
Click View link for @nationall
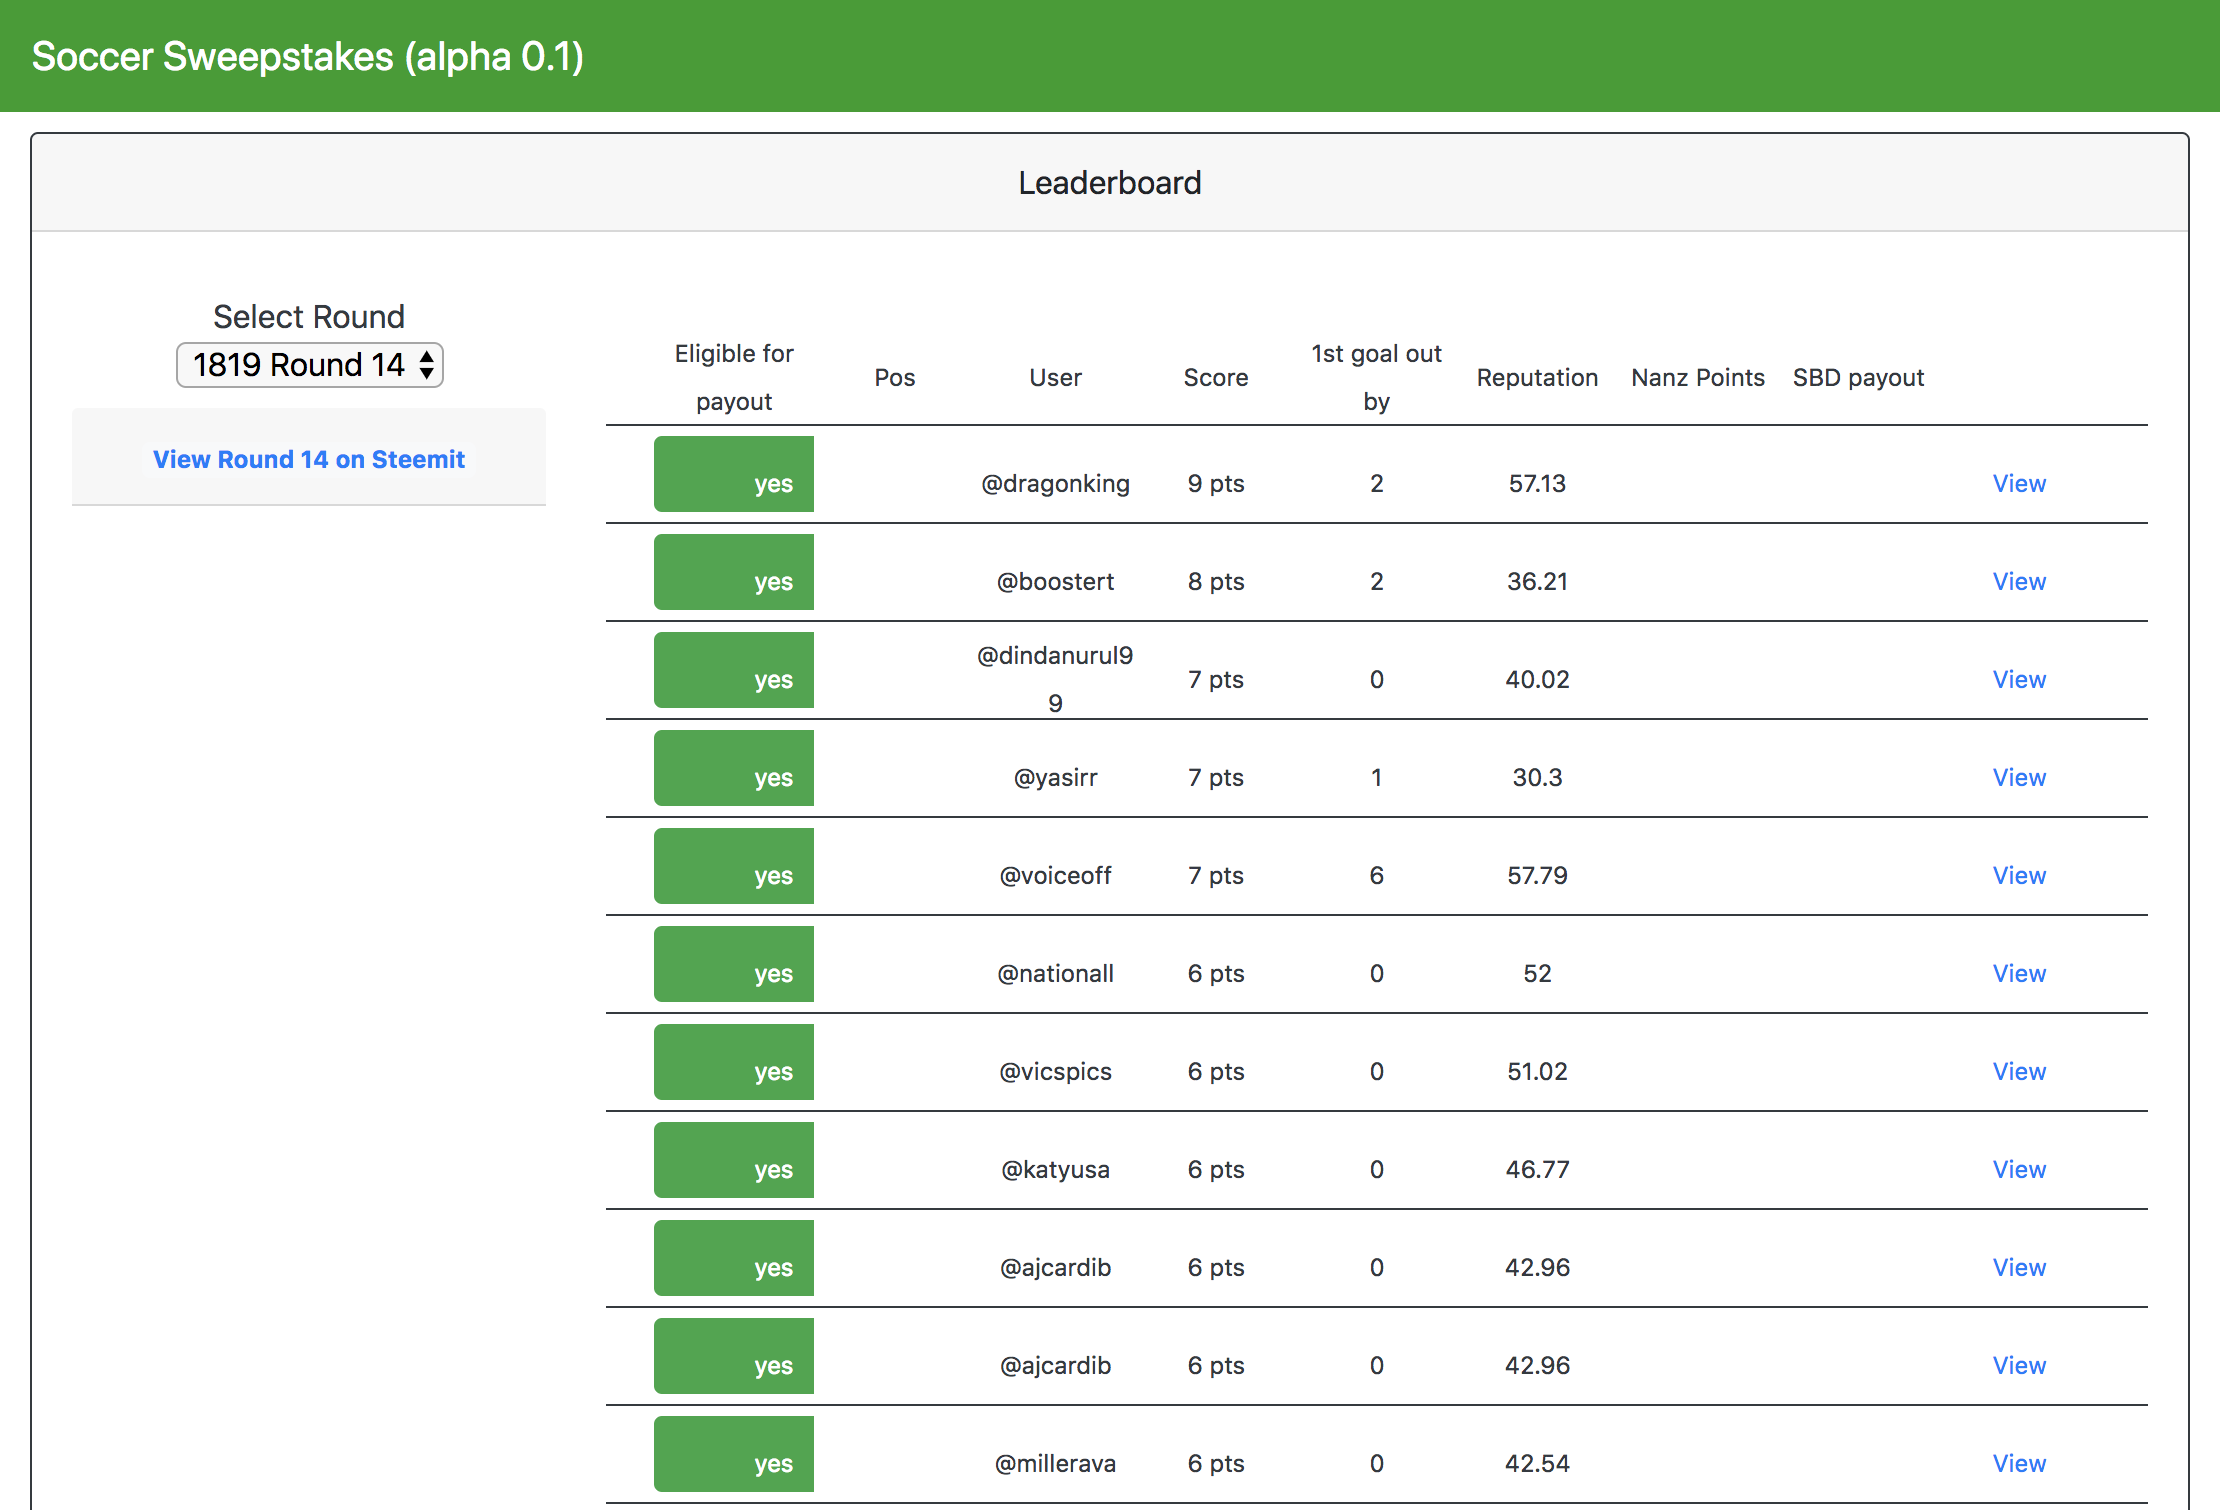tap(2019, 973)
